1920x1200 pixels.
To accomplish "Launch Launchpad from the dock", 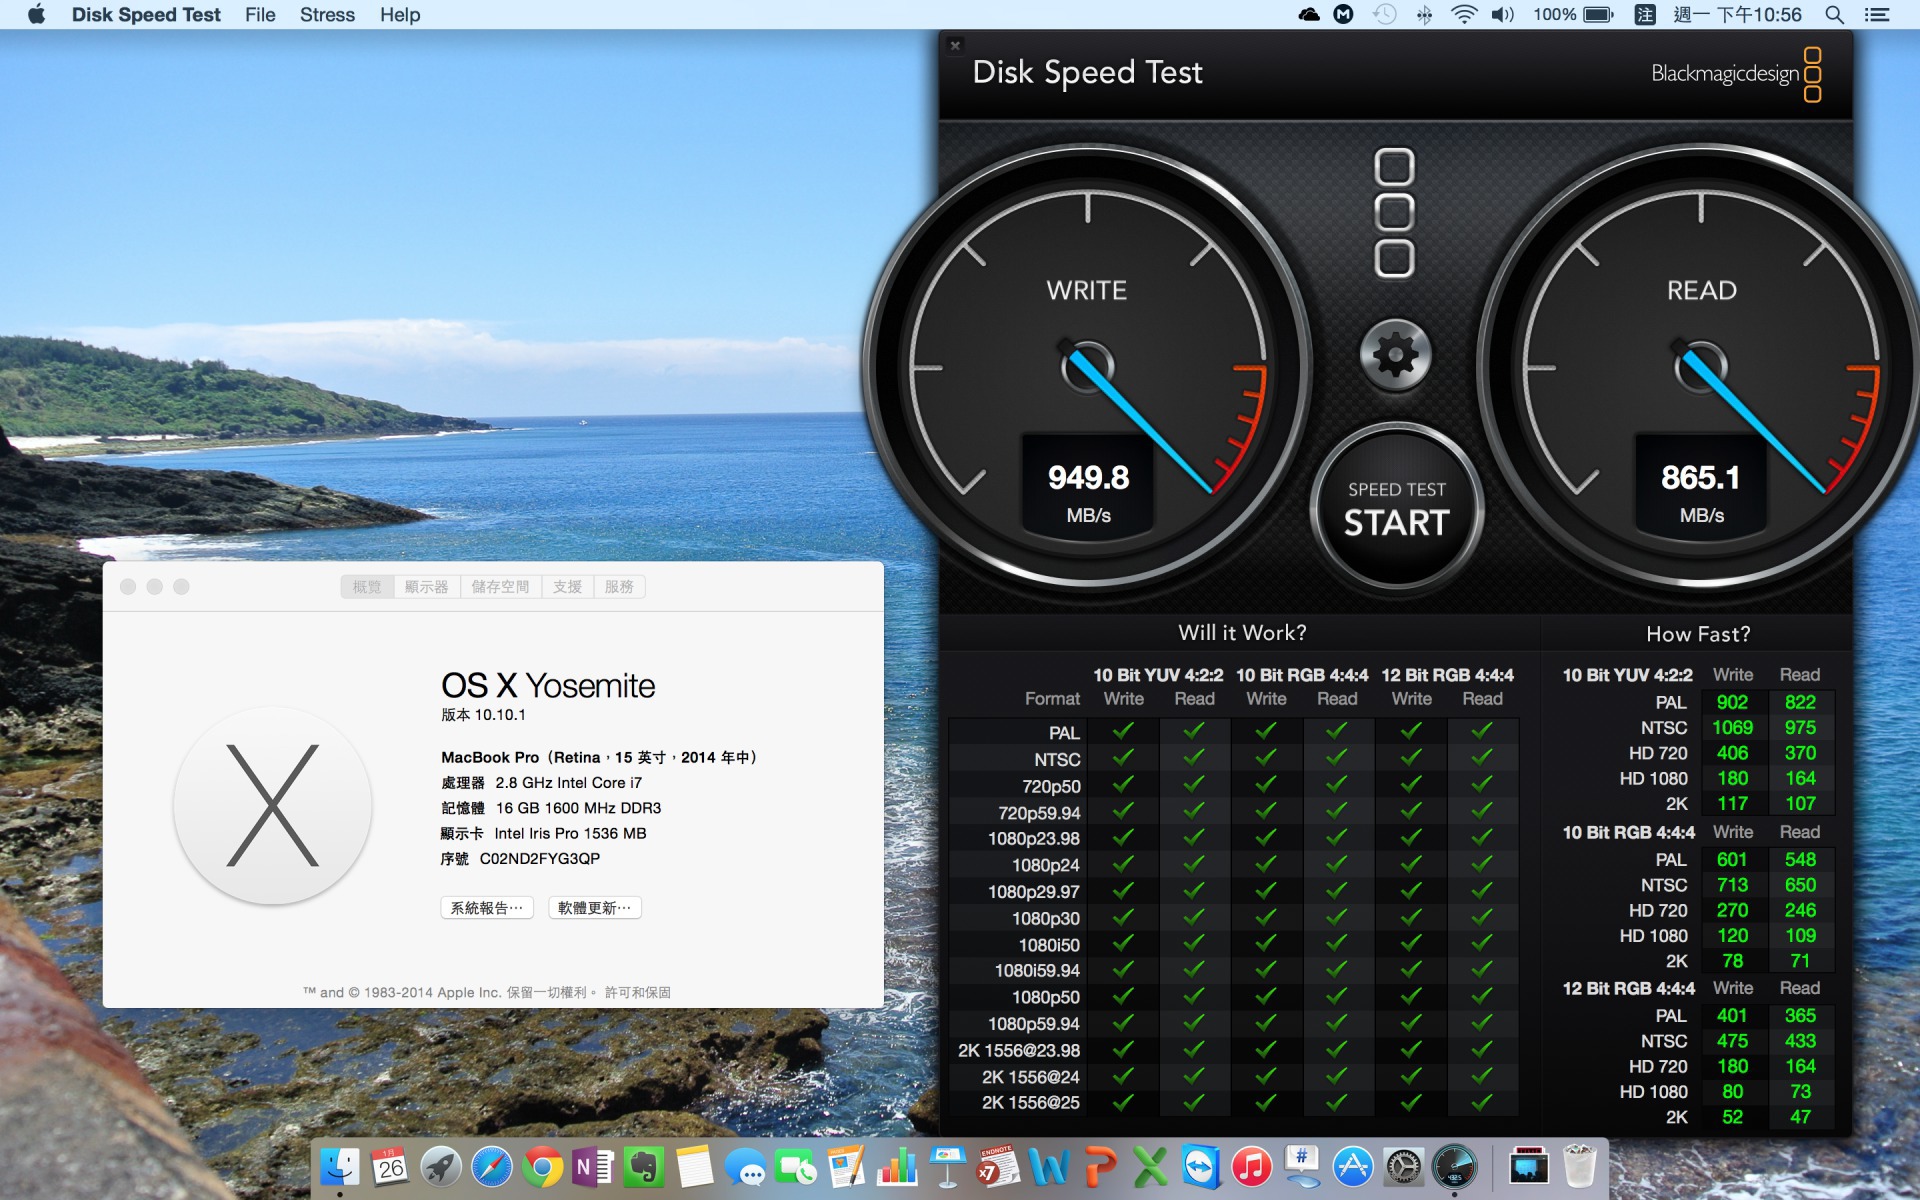I will pos(441,1166).
